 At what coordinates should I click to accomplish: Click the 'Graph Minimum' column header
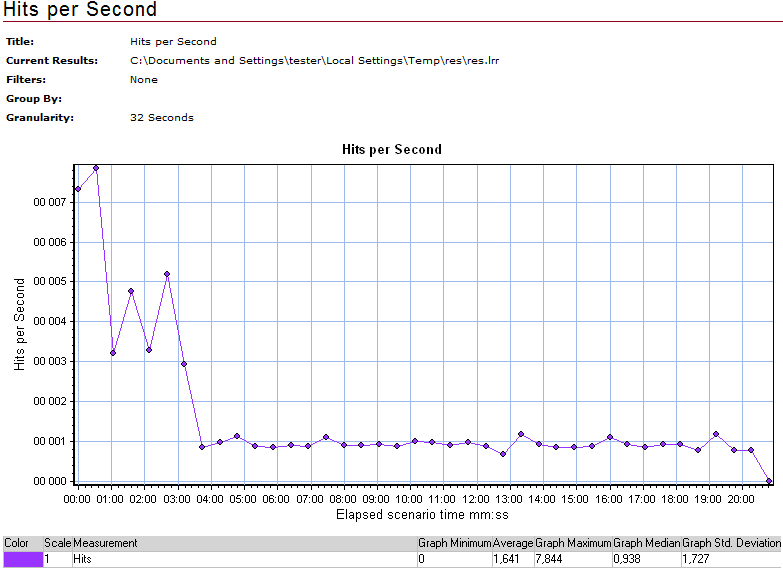pyautogui.click(x=454, y=543)
